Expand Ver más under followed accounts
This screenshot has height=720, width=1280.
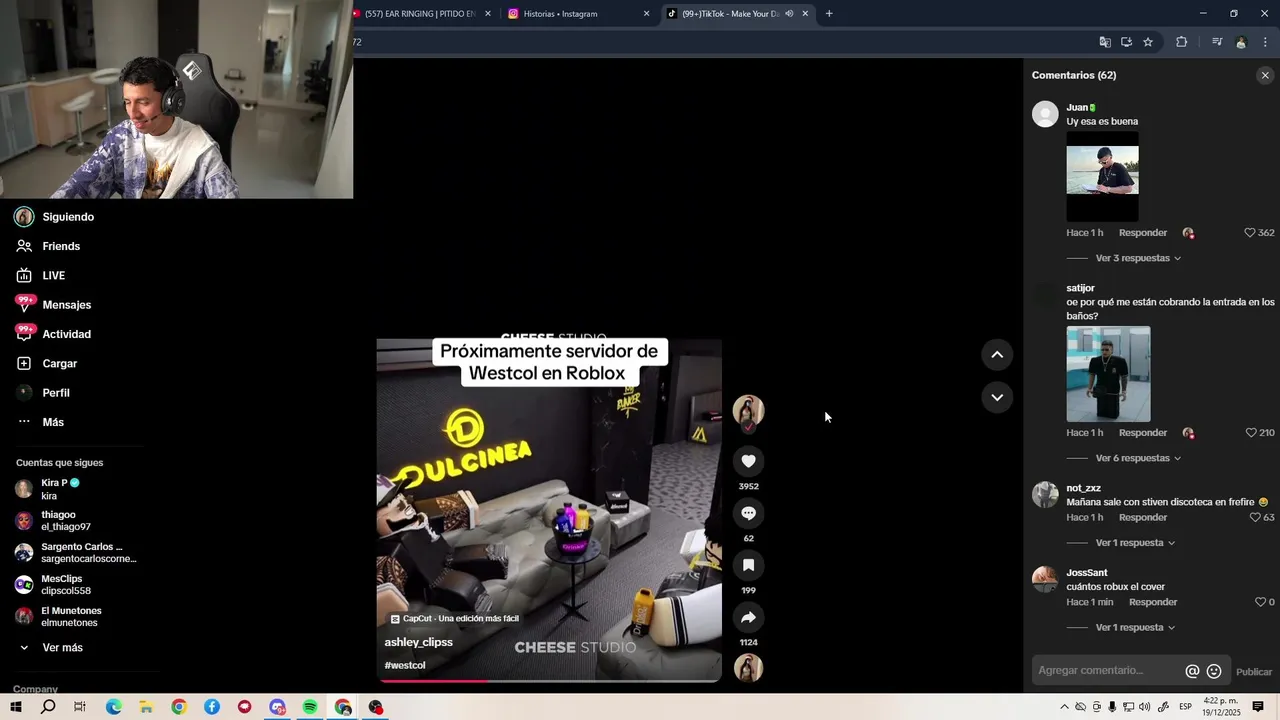[x=52, y=648]
